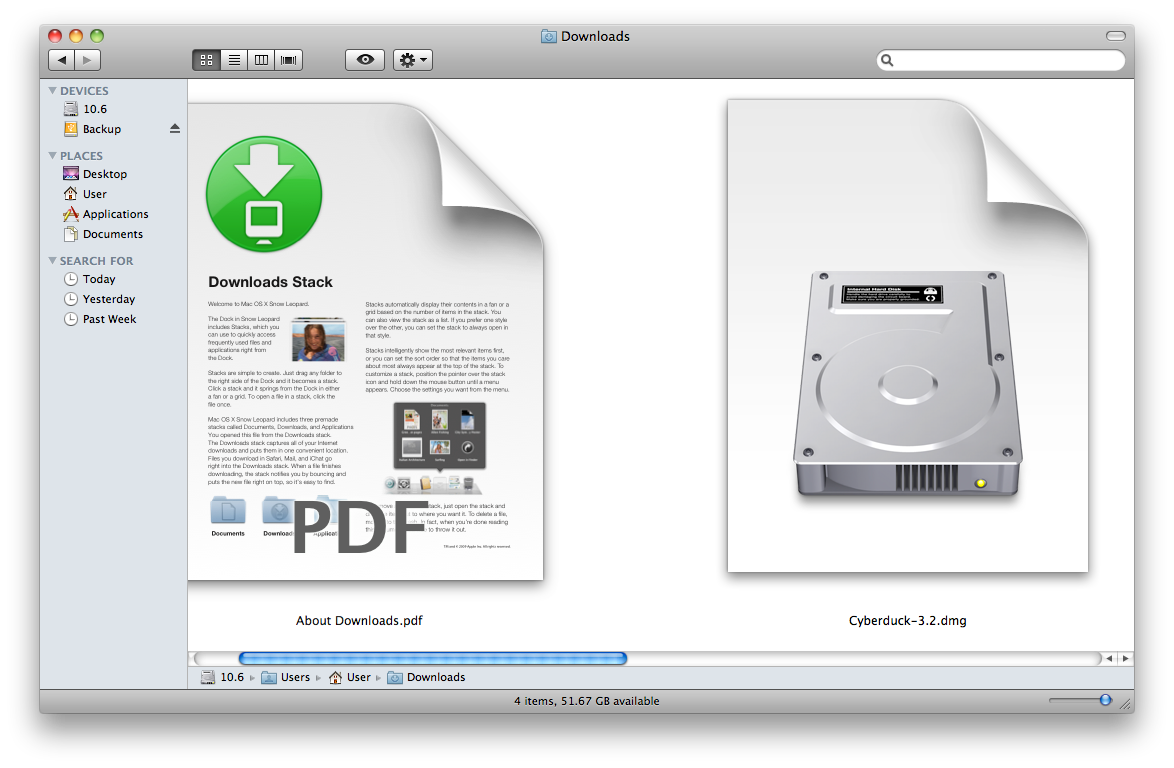Open the Action gear menu

click(413, 60)
